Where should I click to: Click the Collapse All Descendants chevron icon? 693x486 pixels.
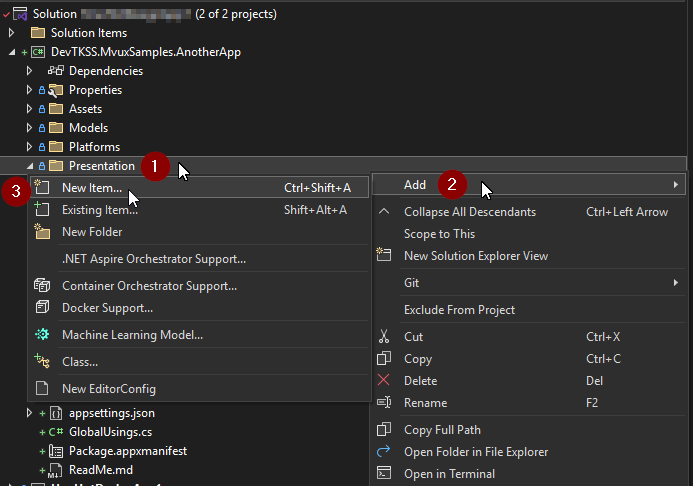point(384,212)
